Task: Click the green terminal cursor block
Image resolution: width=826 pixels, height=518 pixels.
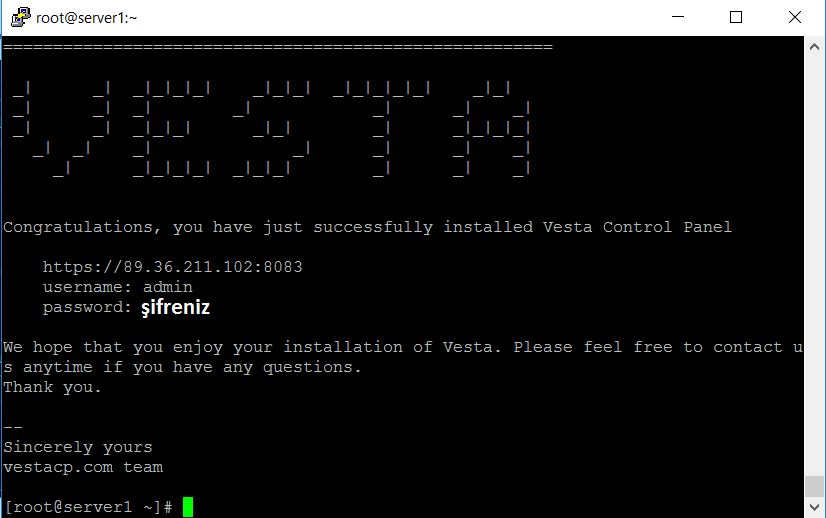Action: [x=188, y=507]
